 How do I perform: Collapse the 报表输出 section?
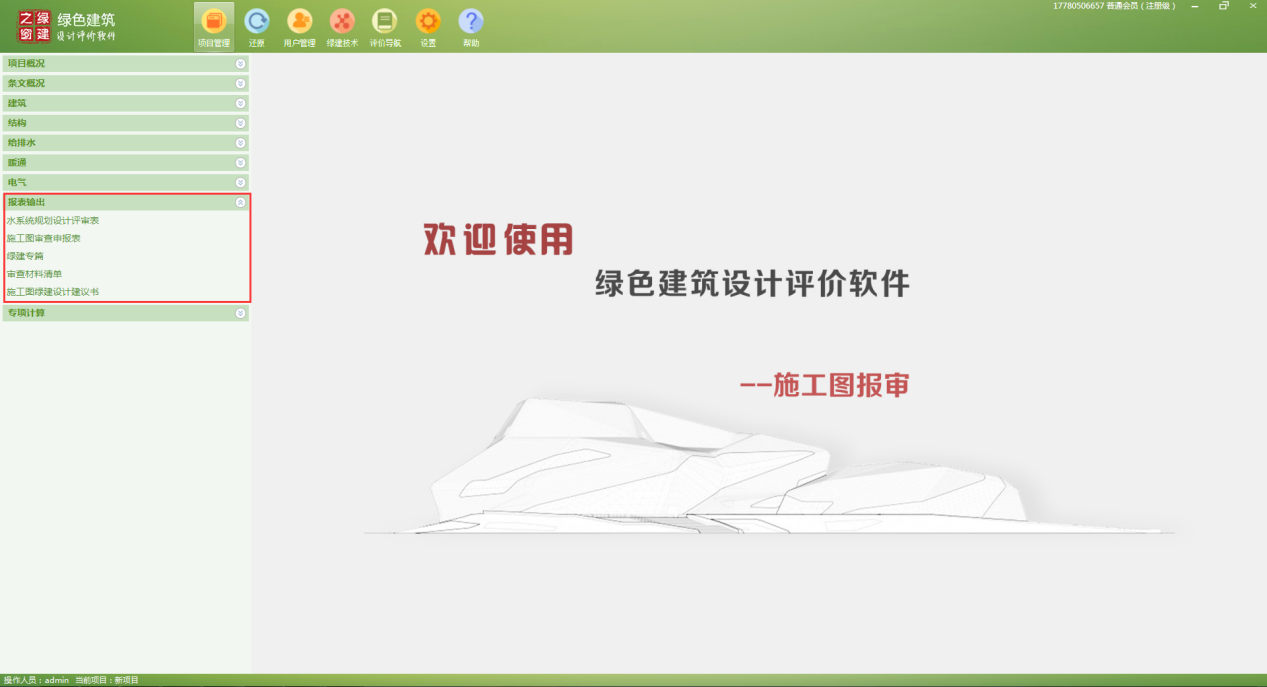240,203
